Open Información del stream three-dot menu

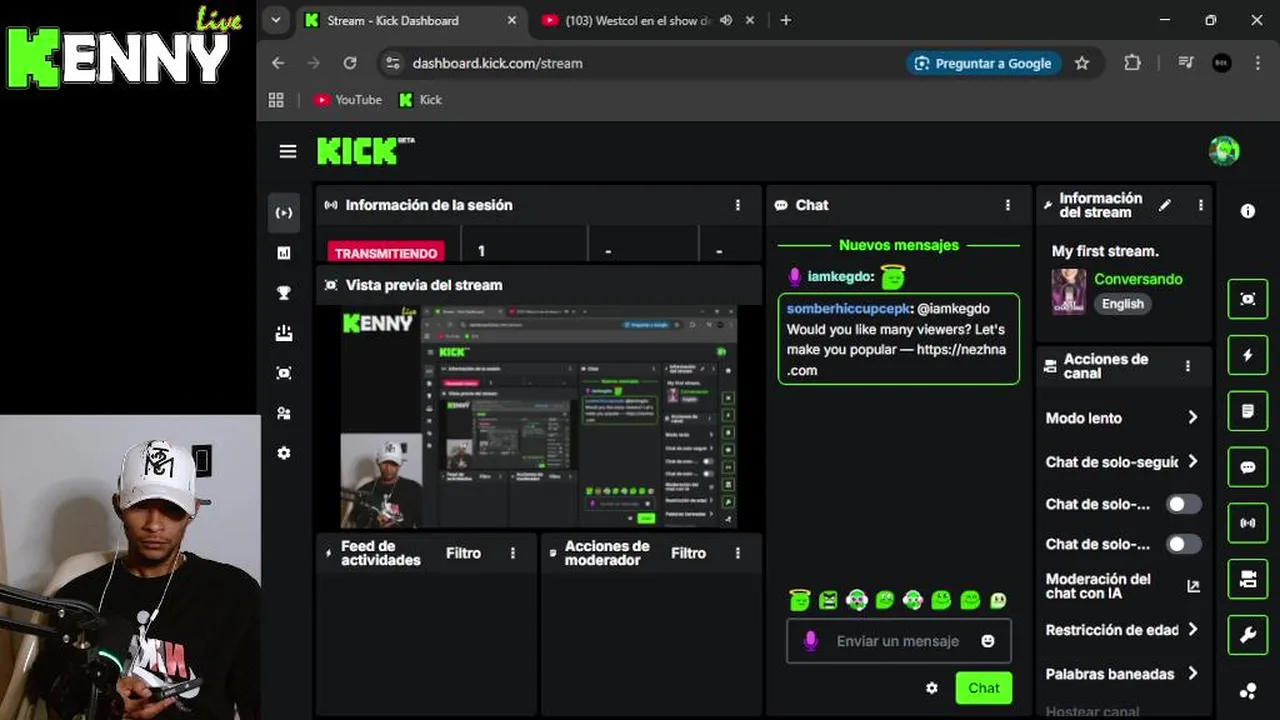(x=1201, y=205)
